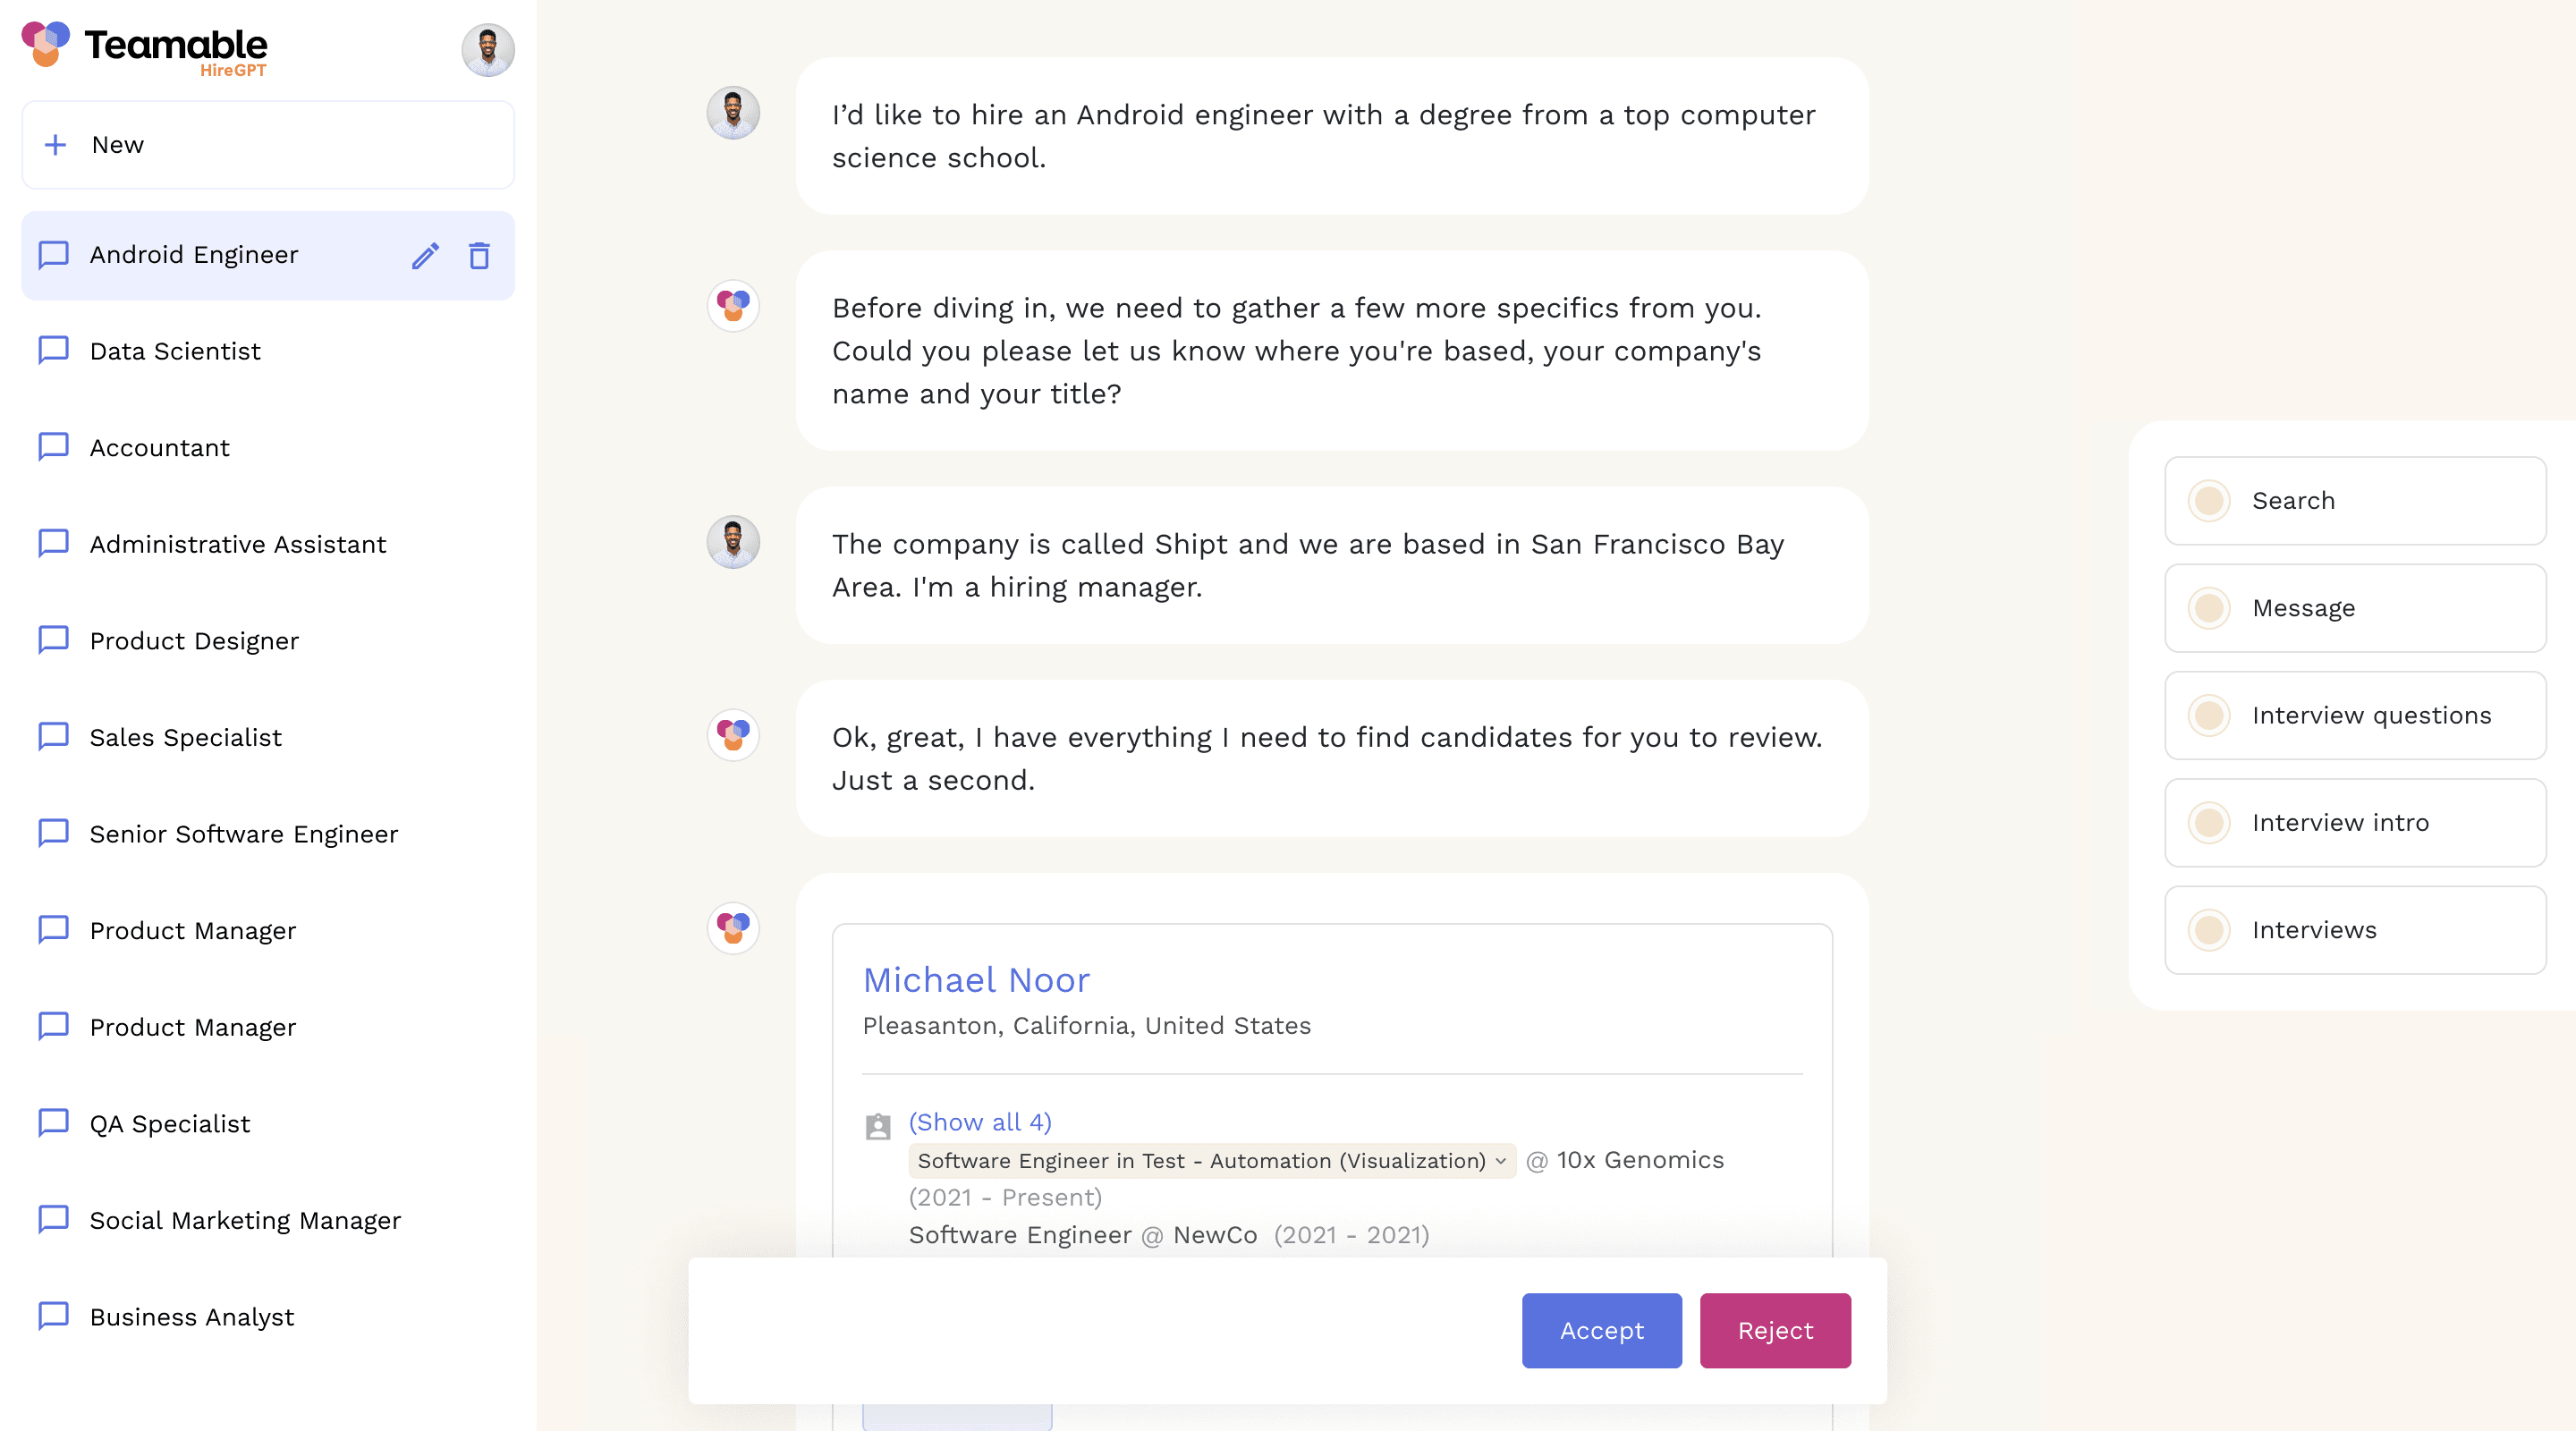Screen dimensions: 2576x1431
Task: Click the Search action icon on right panel
Action: [x=2211, y=501]
